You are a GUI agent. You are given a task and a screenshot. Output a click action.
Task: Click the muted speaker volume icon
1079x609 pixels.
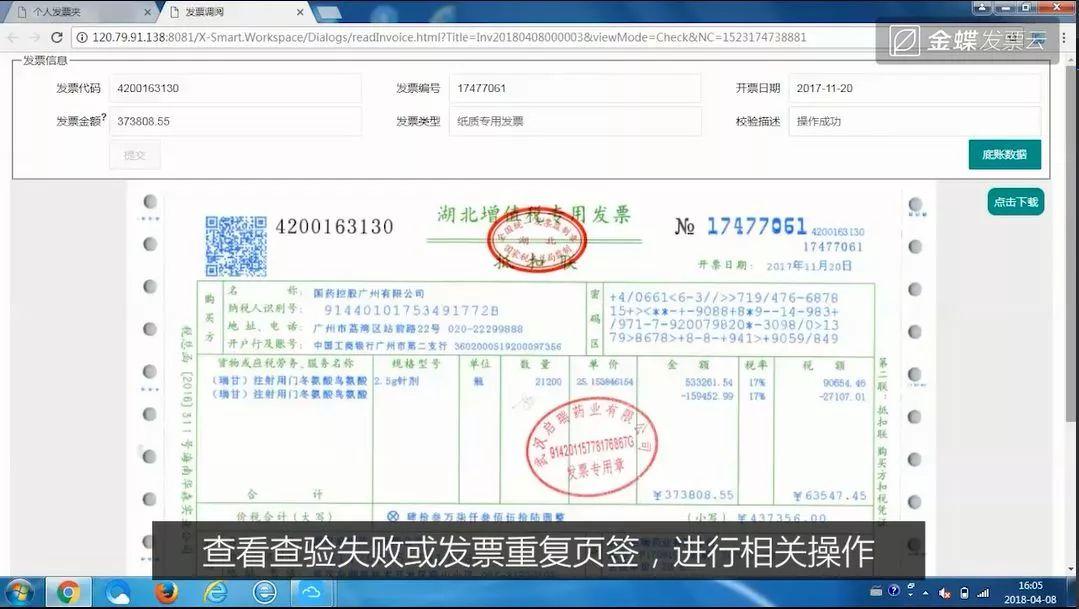(945, 592)
